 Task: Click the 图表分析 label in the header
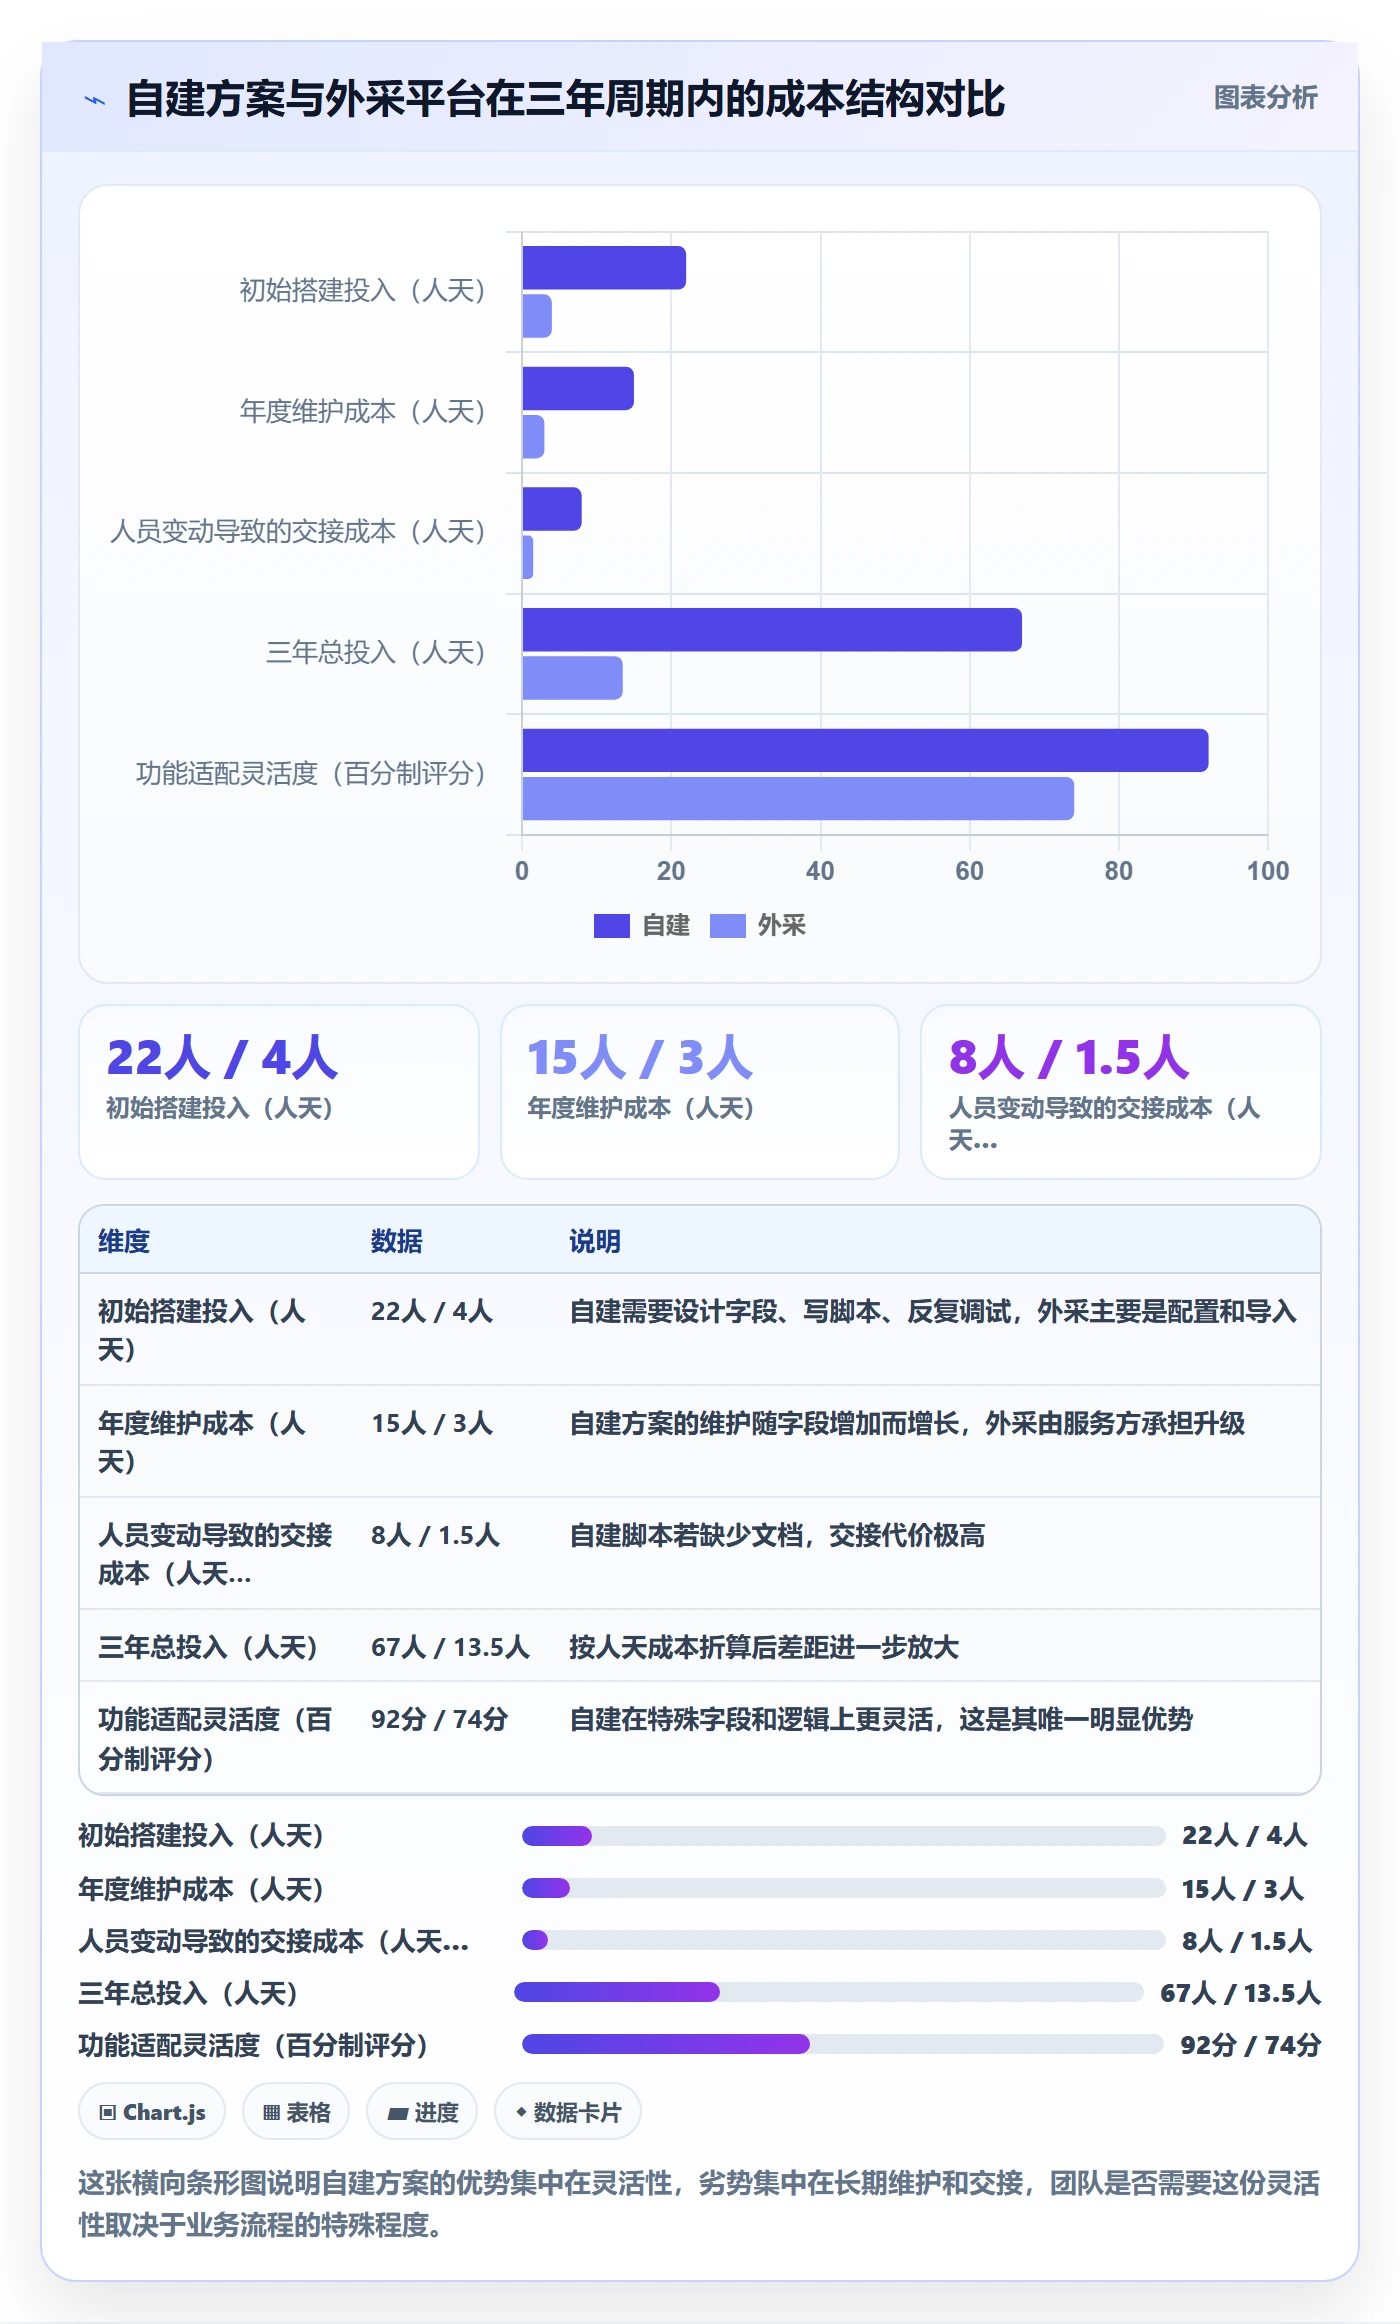(1265, 97)
